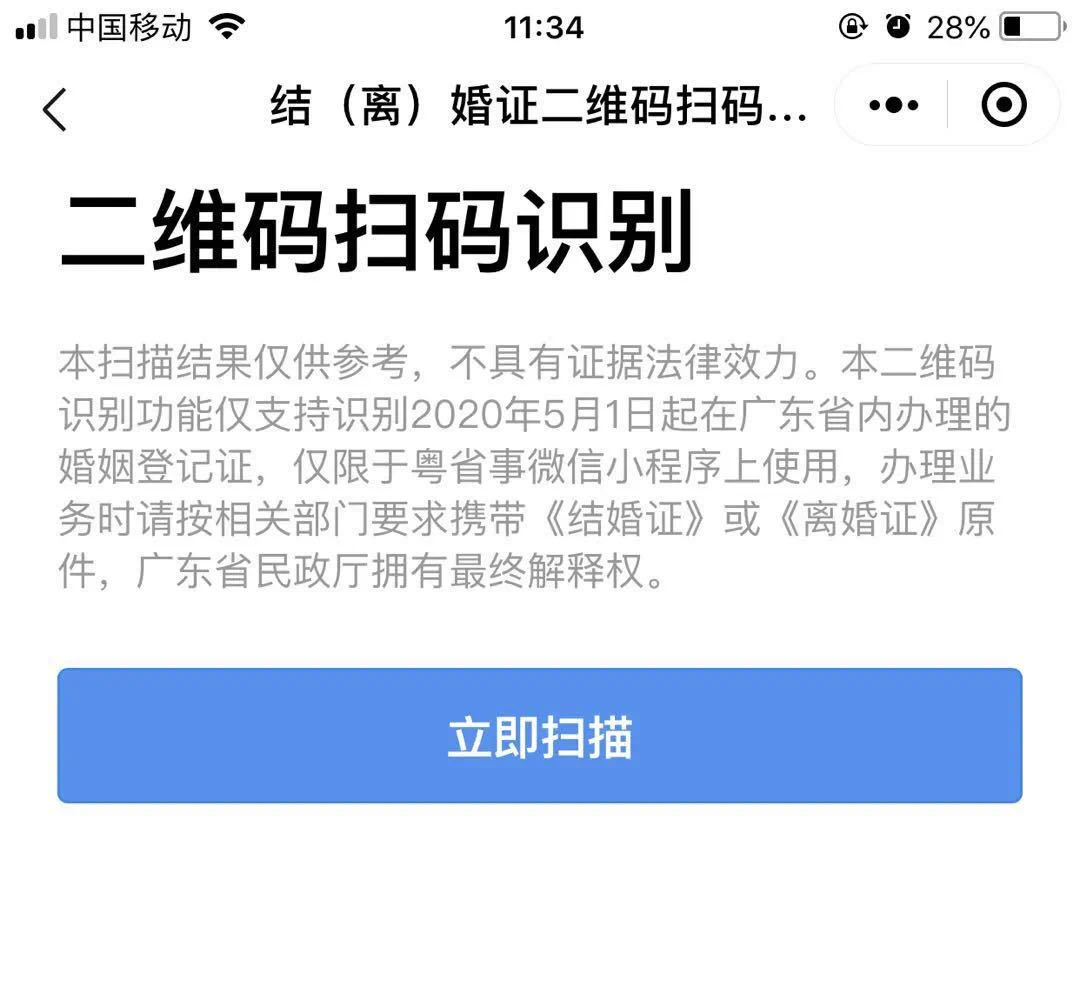Go back using the left chevron arrow
Screen dimensions: 1080x988
(54, 109)
